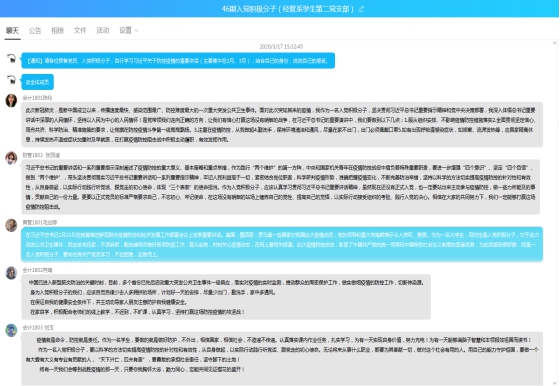Click the chat scrollbar down arrow

click(555, 382)
